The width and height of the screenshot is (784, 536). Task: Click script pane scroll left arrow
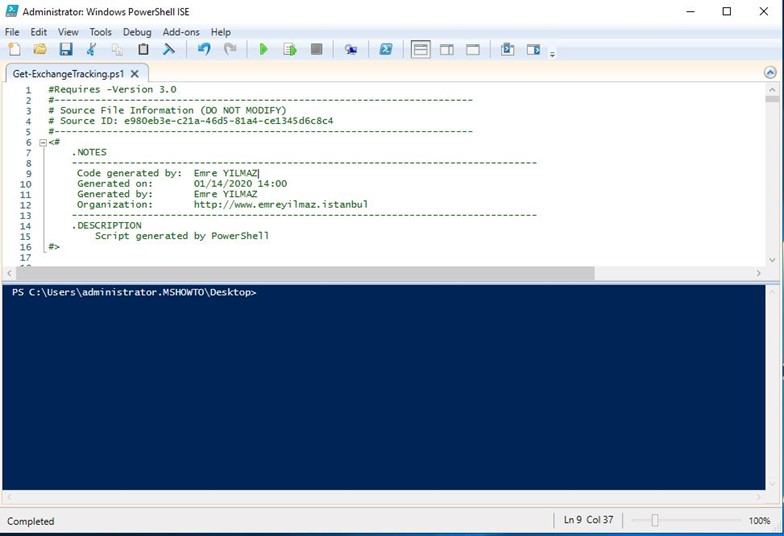pyautogui.click(x=9, y=273)
